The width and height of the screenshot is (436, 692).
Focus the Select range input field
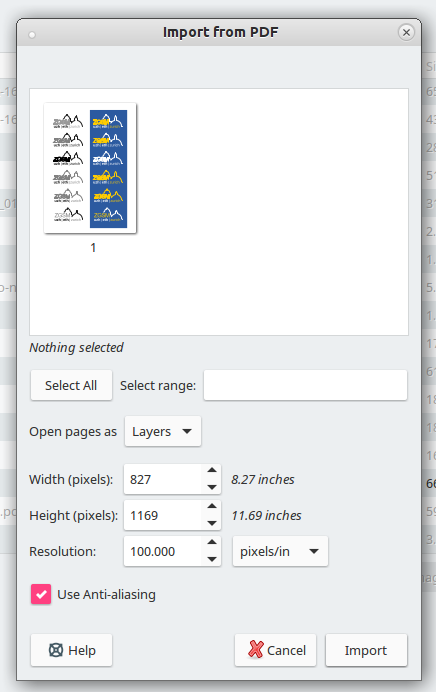pos(305,385)
